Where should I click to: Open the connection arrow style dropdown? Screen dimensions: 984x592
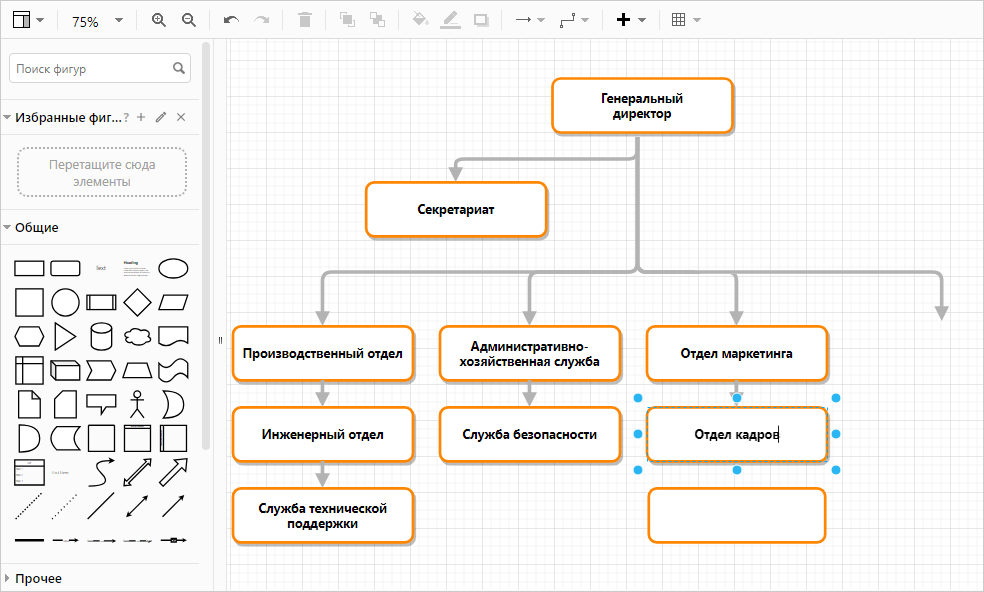click(x=530, y=20)
